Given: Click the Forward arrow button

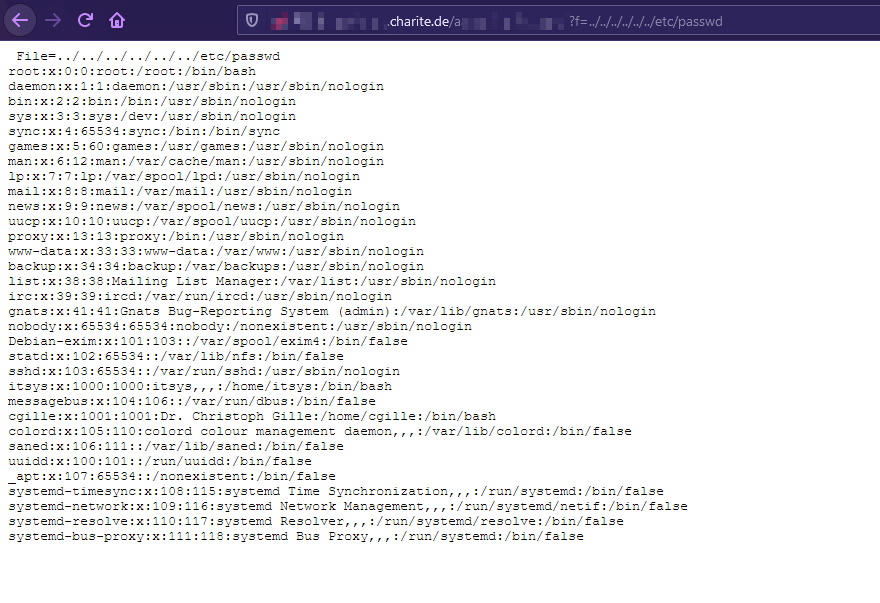Looking at the screenshot, I should point(53,21).
